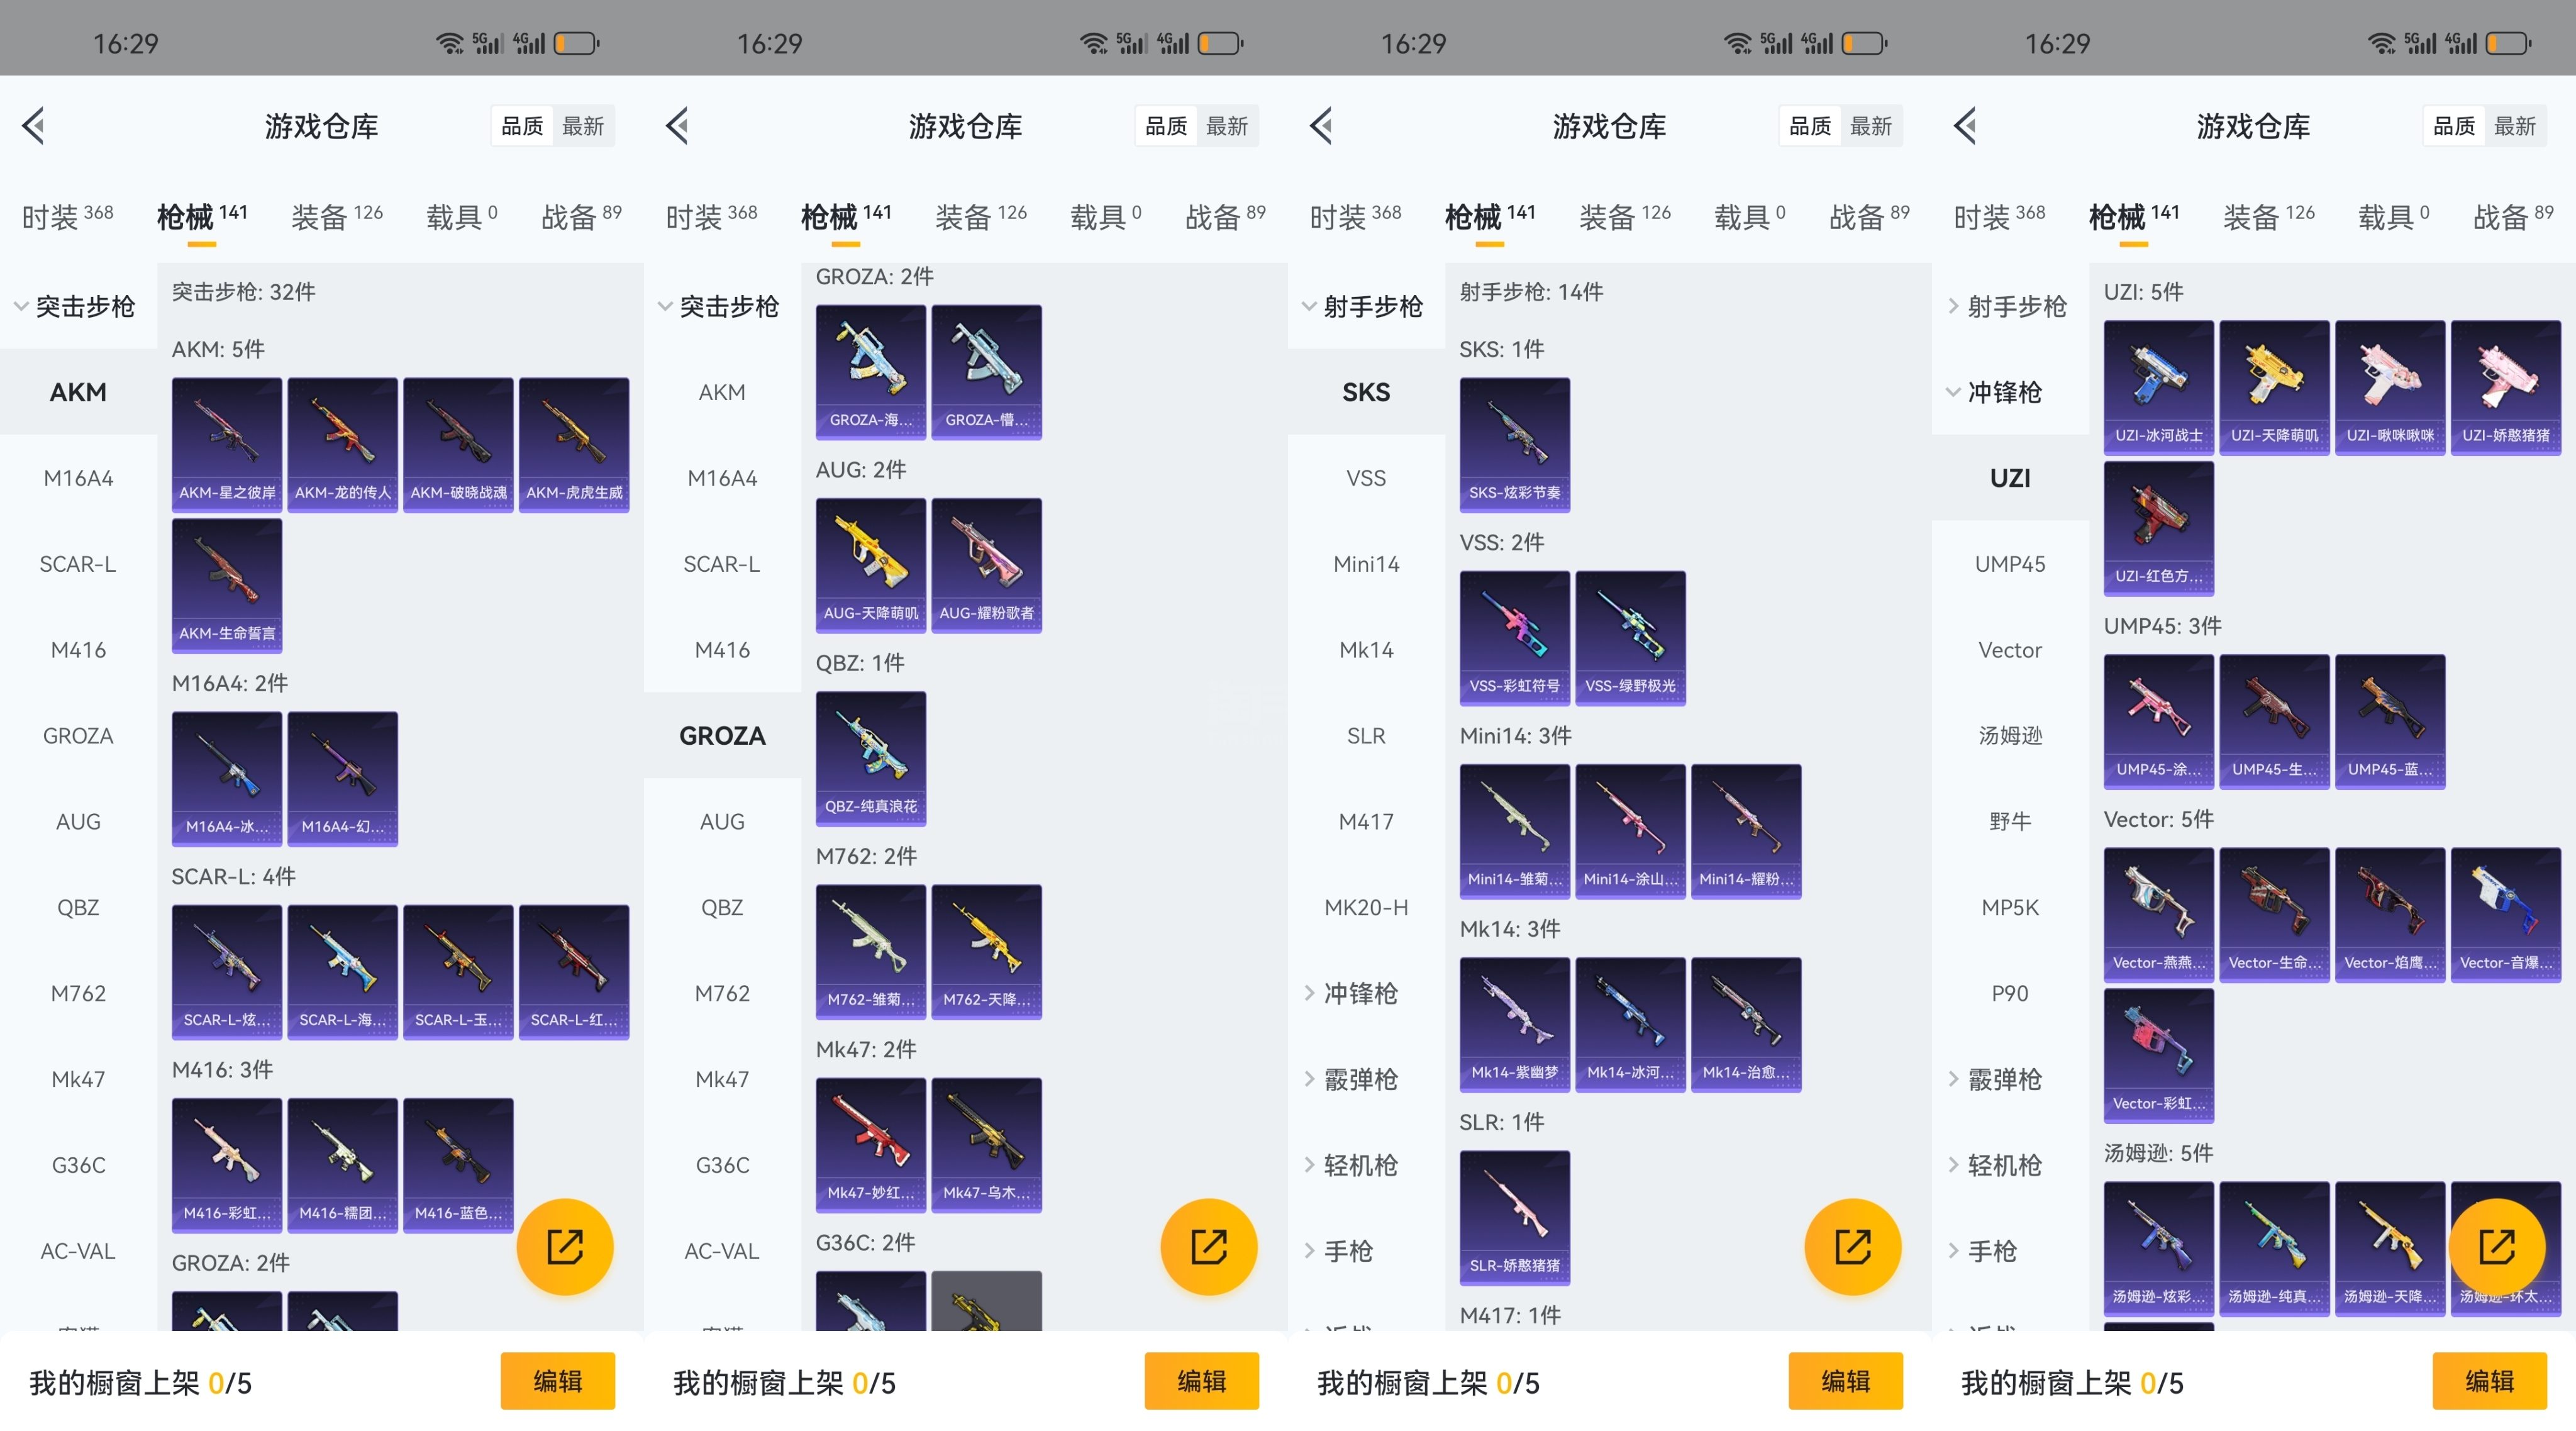Select M417 in the marksman rifle sidebar
Image resolution: width=2576 pixels, height=1431 pixels.
click(x=1366, y=821)
